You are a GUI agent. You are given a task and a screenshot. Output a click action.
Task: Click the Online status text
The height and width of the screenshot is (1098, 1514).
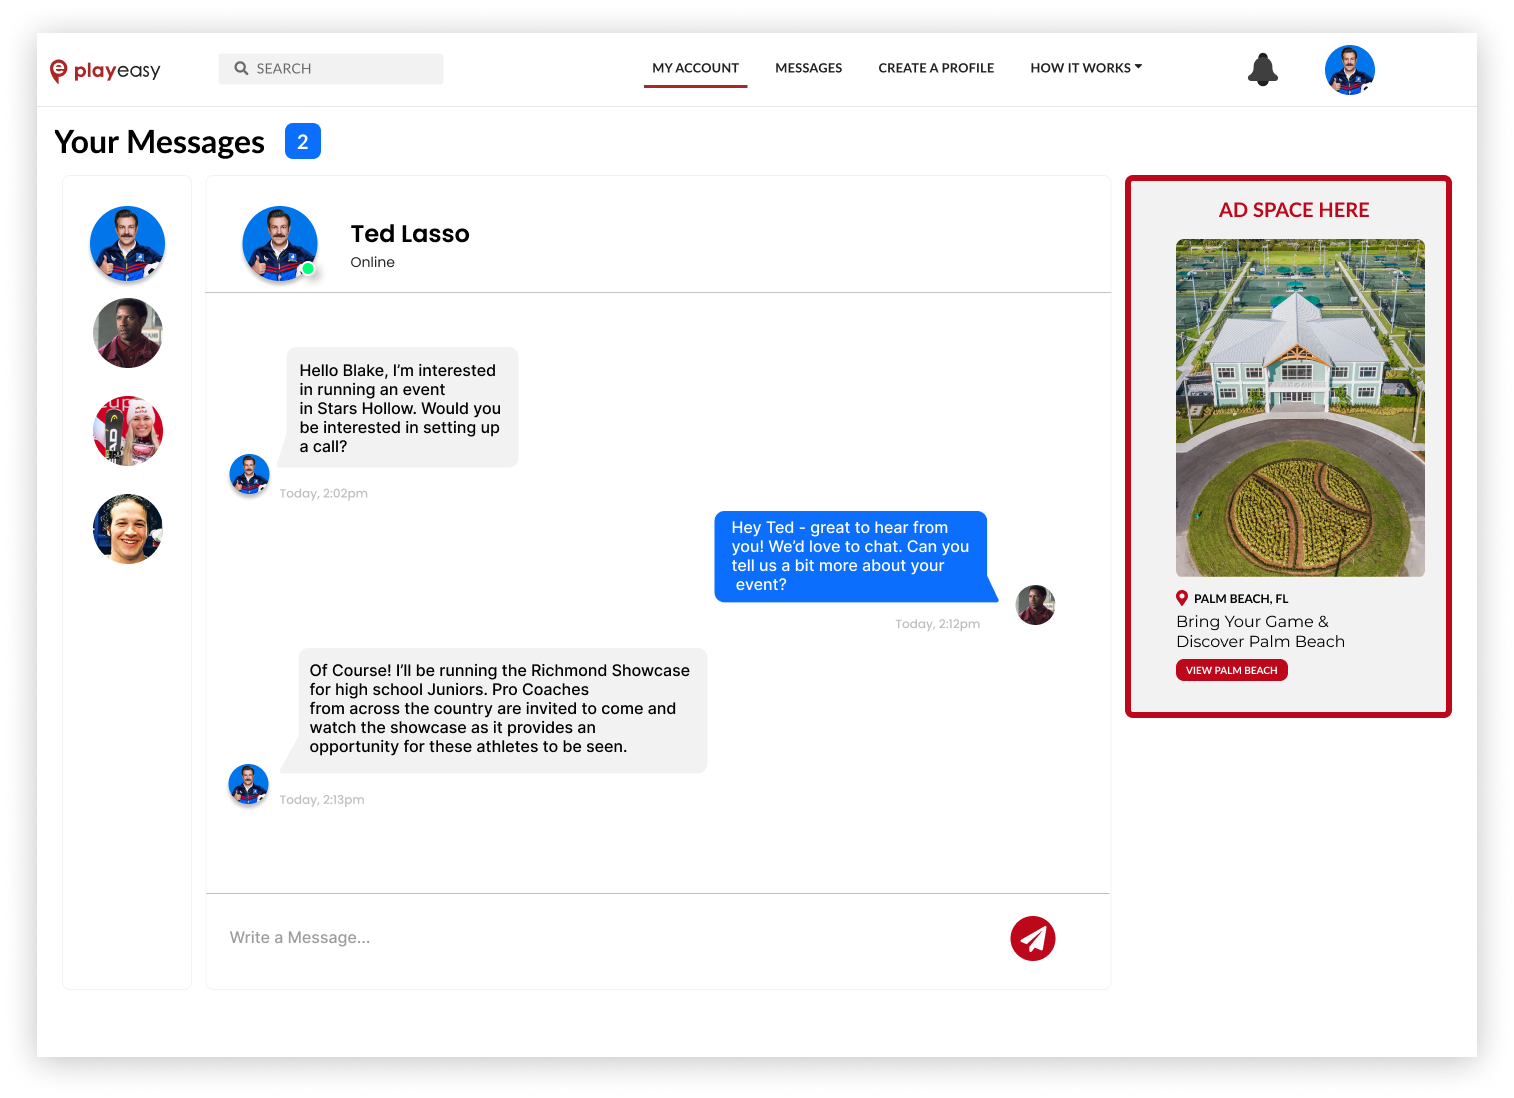(372, 262)
